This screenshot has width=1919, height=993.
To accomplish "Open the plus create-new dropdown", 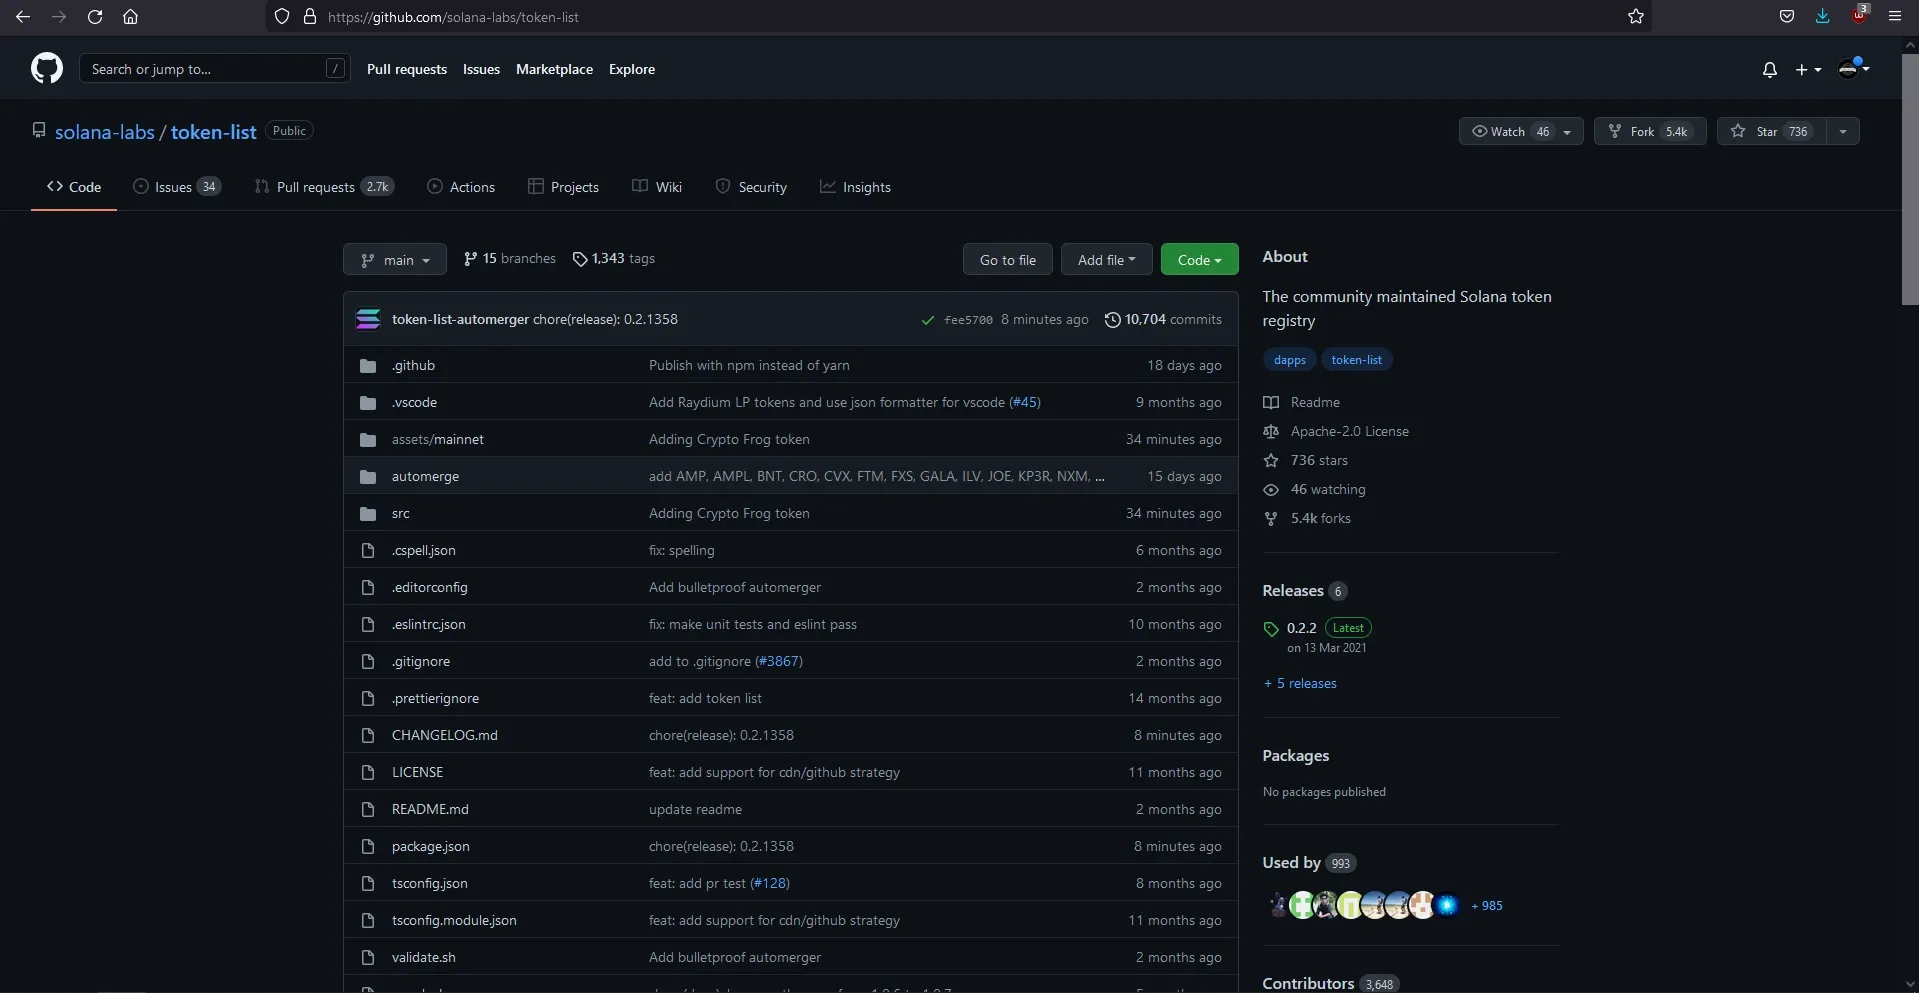I will (x=1807, y=69).
